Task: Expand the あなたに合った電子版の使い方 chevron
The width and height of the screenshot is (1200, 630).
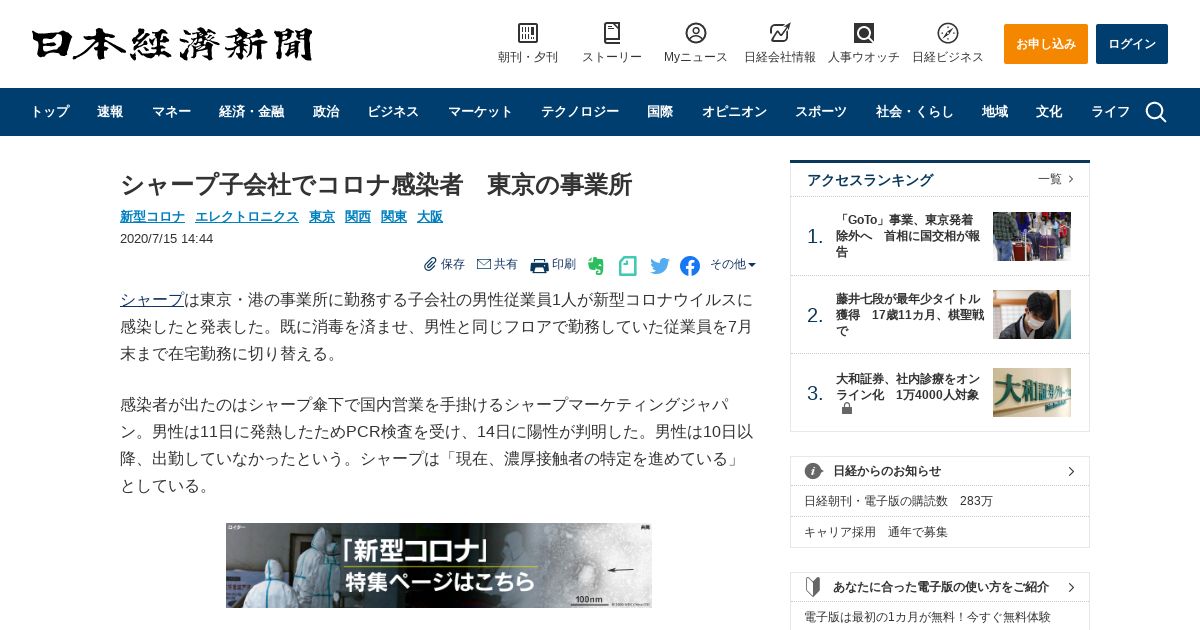Action: (1071, 587)
